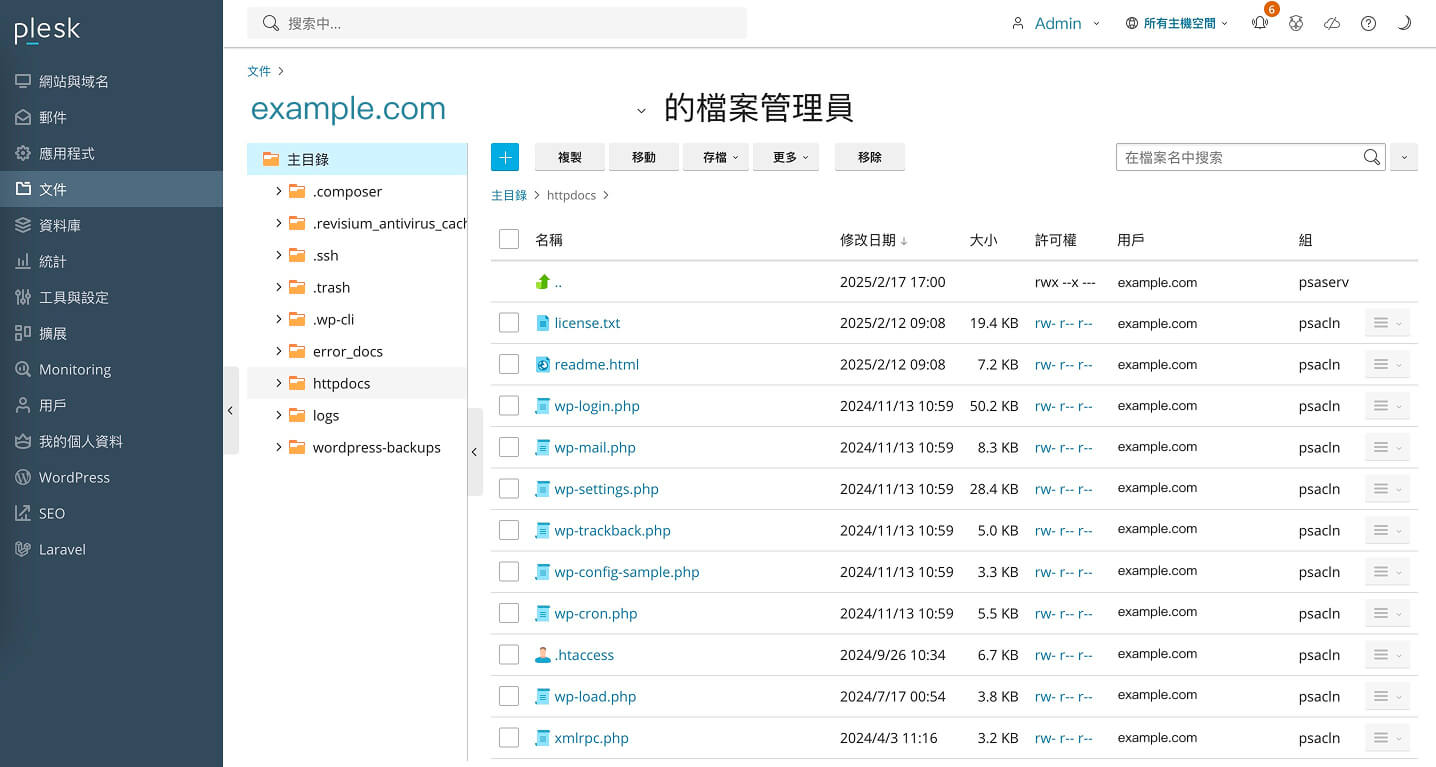Tick the checkbox next to .htaccess
The image size is (1436, 767).
coord(509,655)
